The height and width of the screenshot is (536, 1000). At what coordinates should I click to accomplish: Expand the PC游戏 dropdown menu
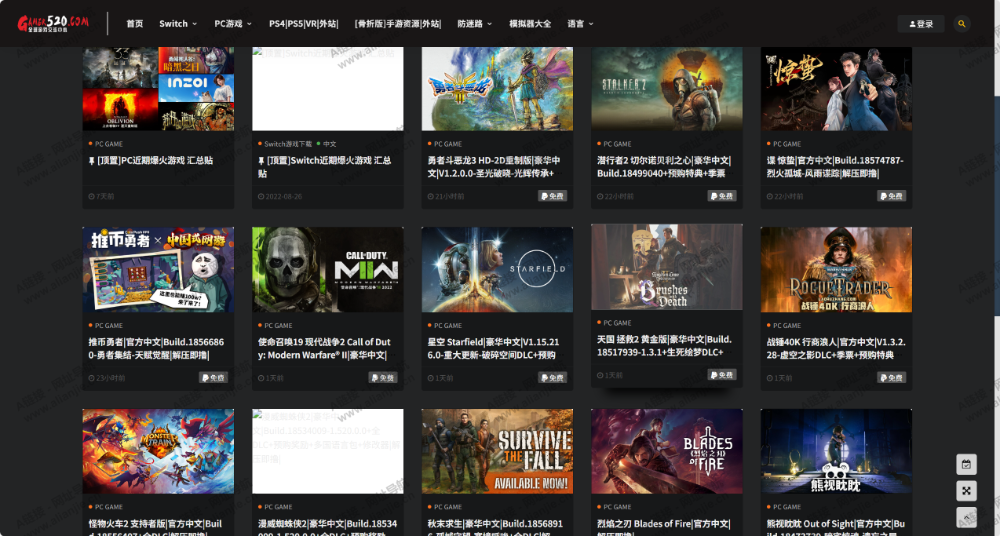click(233, 24)
